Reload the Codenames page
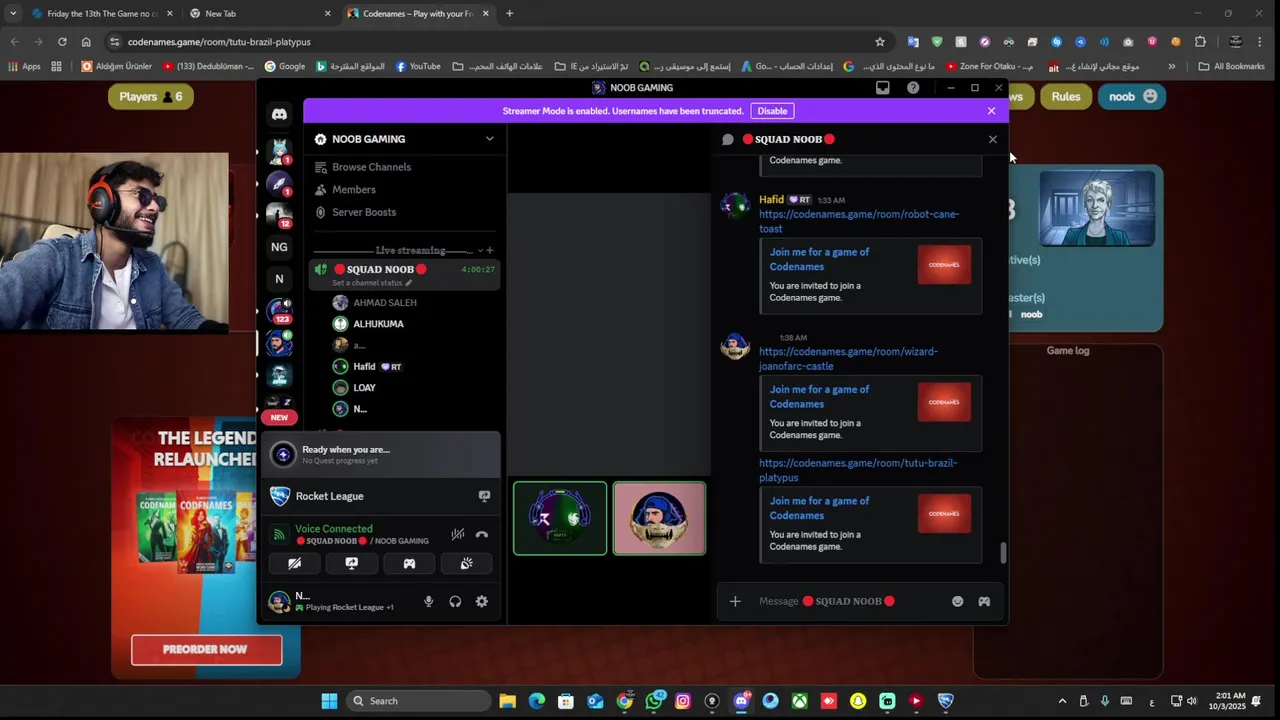The height and width of the screenshot is (720, 1280). tap(62, 42)
